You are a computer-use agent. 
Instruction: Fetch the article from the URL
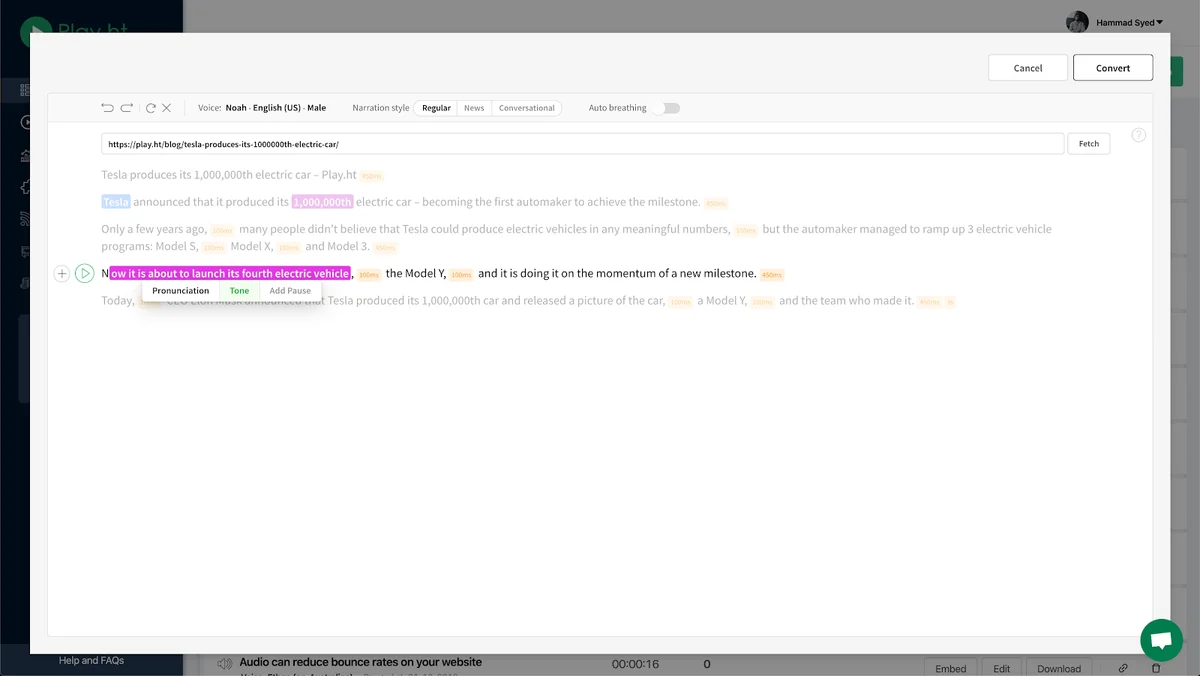click(1089, 144)
